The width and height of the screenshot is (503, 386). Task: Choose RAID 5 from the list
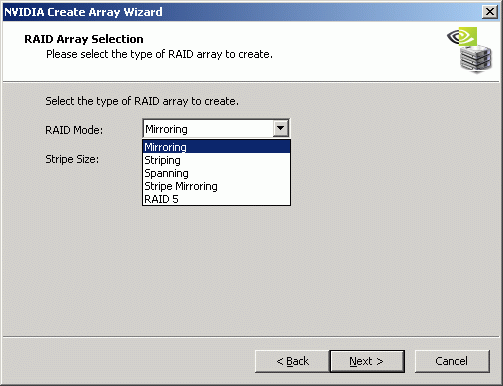216,199
